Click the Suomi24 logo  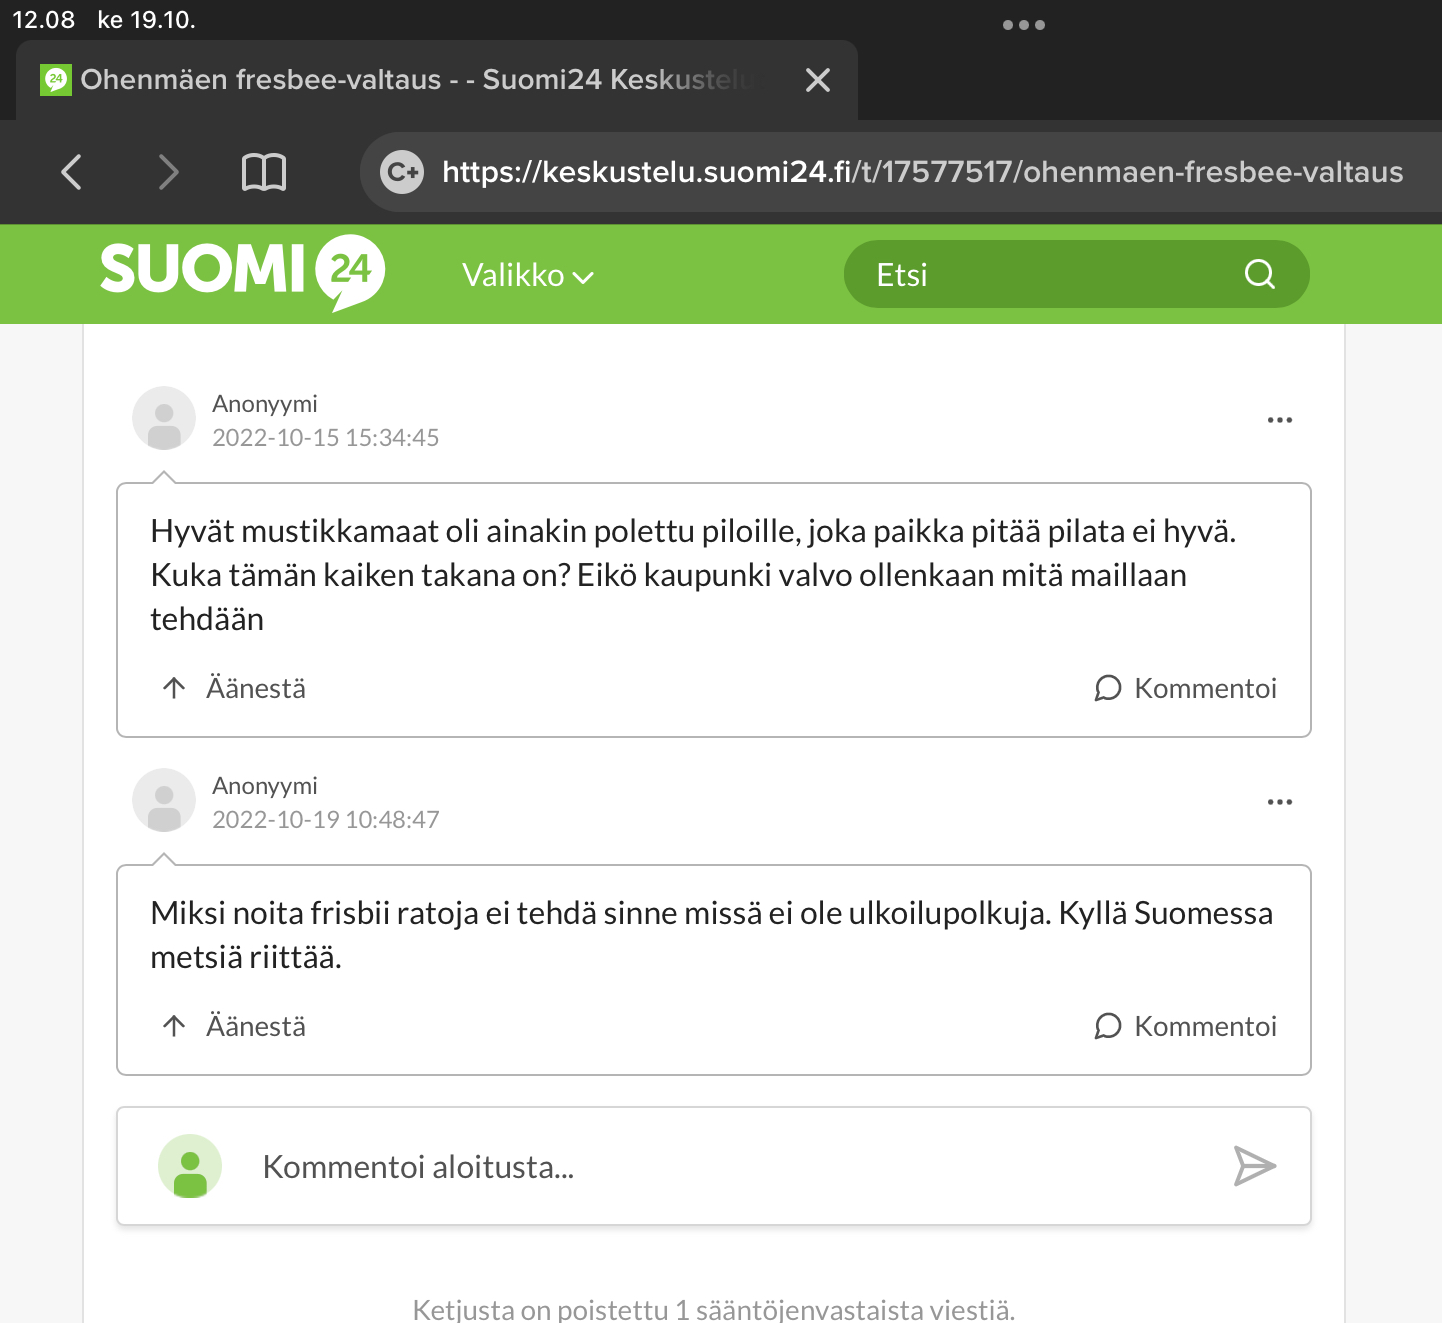coord(242,271)
